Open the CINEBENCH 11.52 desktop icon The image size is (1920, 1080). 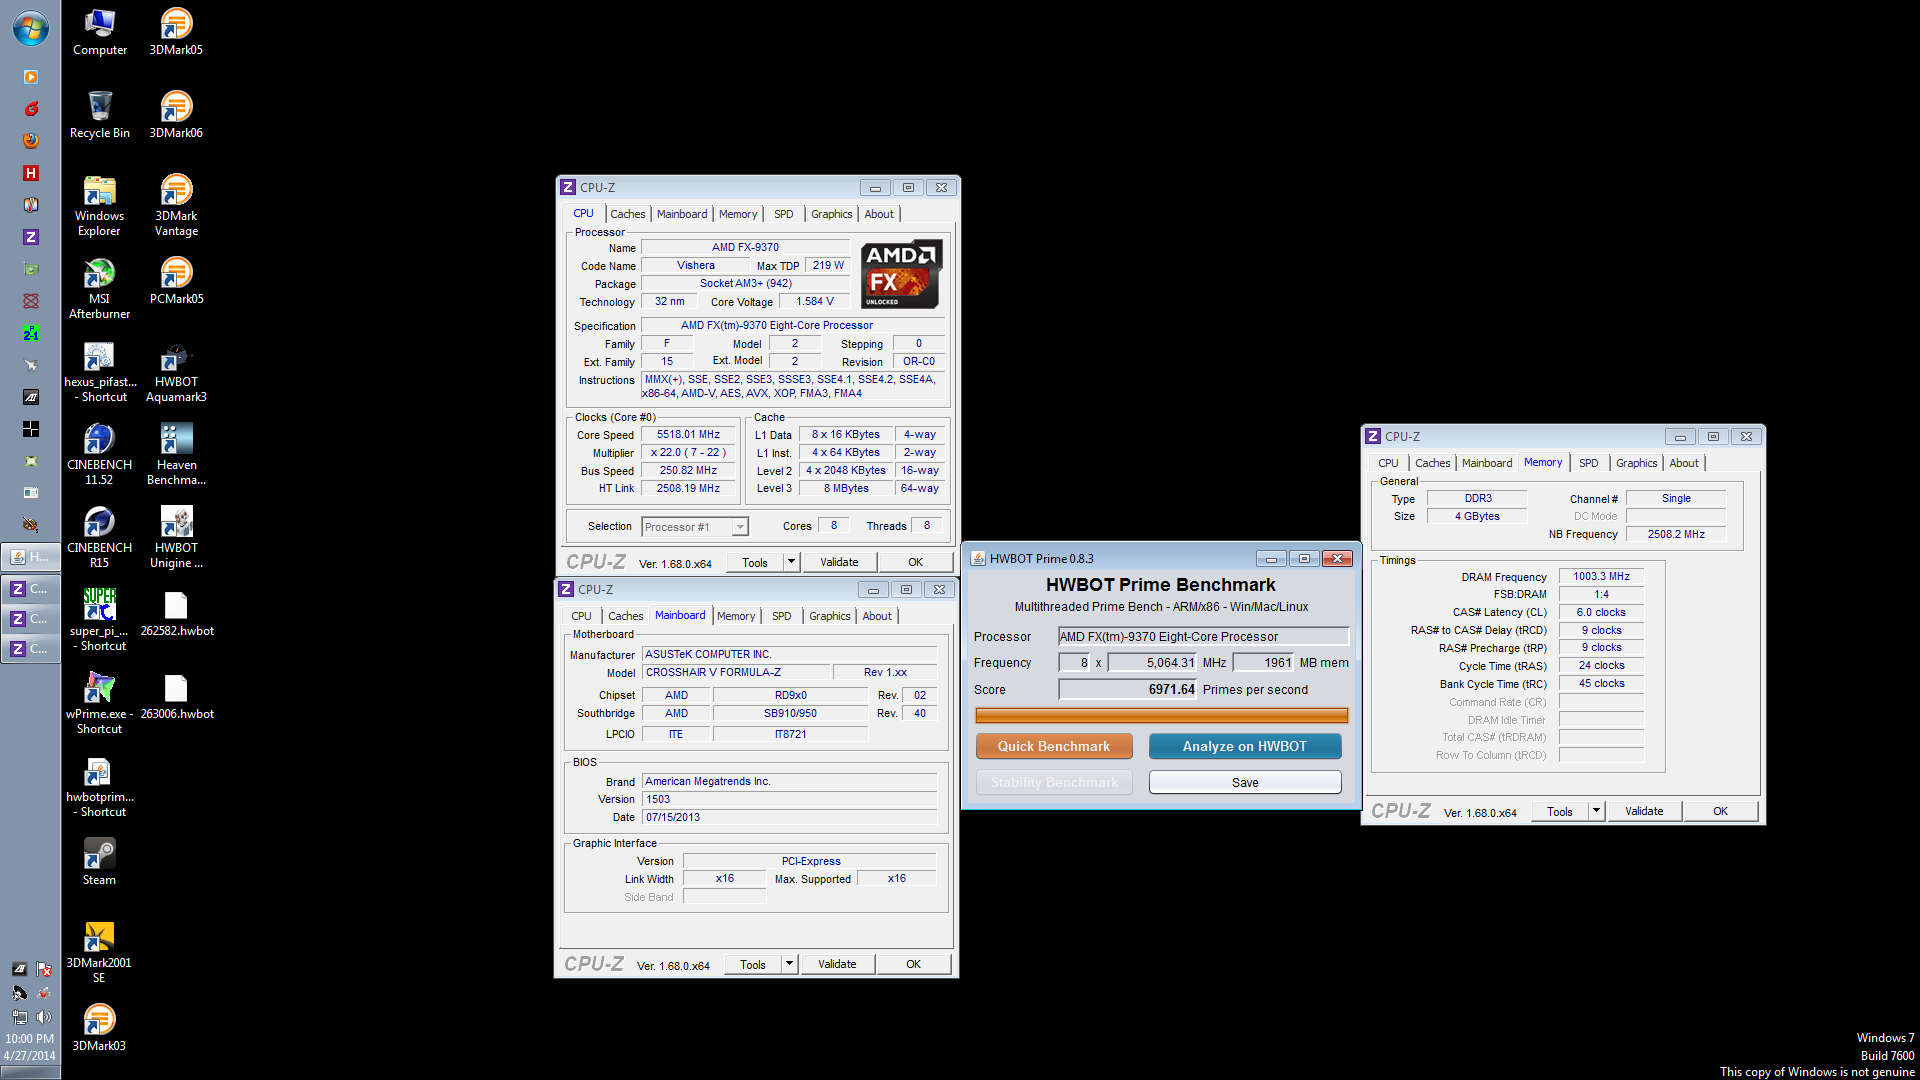coord(99,454)
